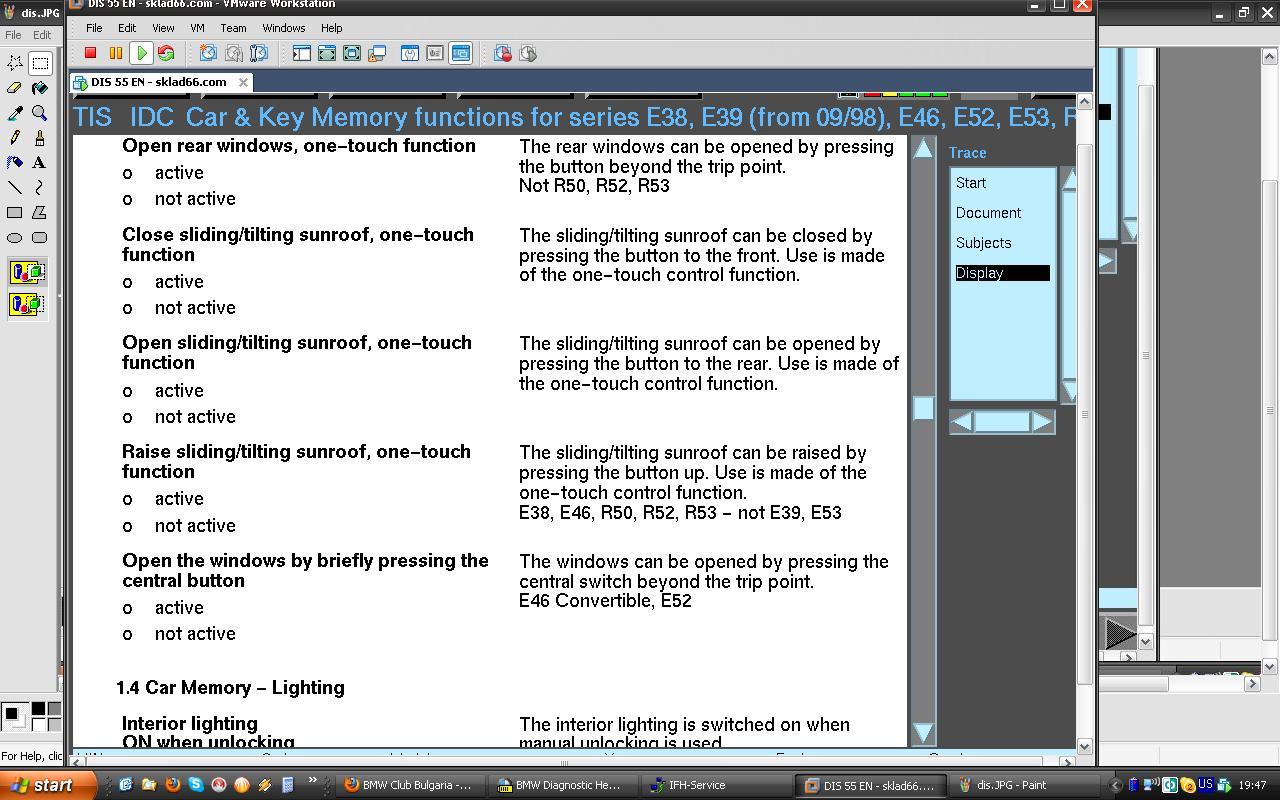Open the VM menu
Image resolution: width=1280 pixels, height=800 pixels.
[x=197, y=28]
